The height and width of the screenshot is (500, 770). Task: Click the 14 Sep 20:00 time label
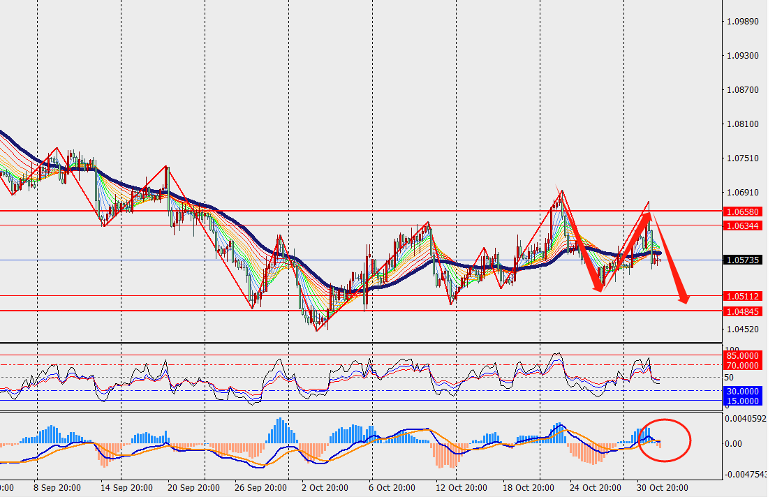point(126,488)
